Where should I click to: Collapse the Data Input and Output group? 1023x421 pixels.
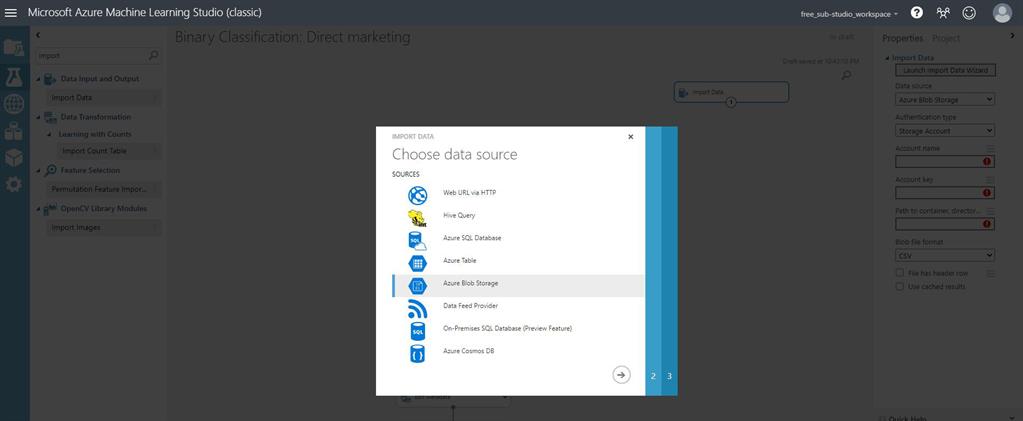(38, 79)
